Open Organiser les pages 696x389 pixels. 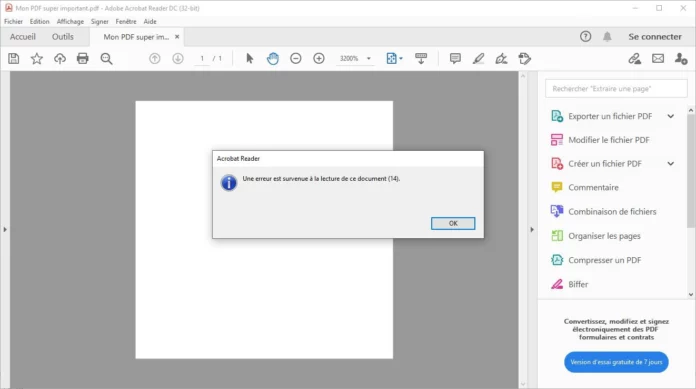(604, 236)
